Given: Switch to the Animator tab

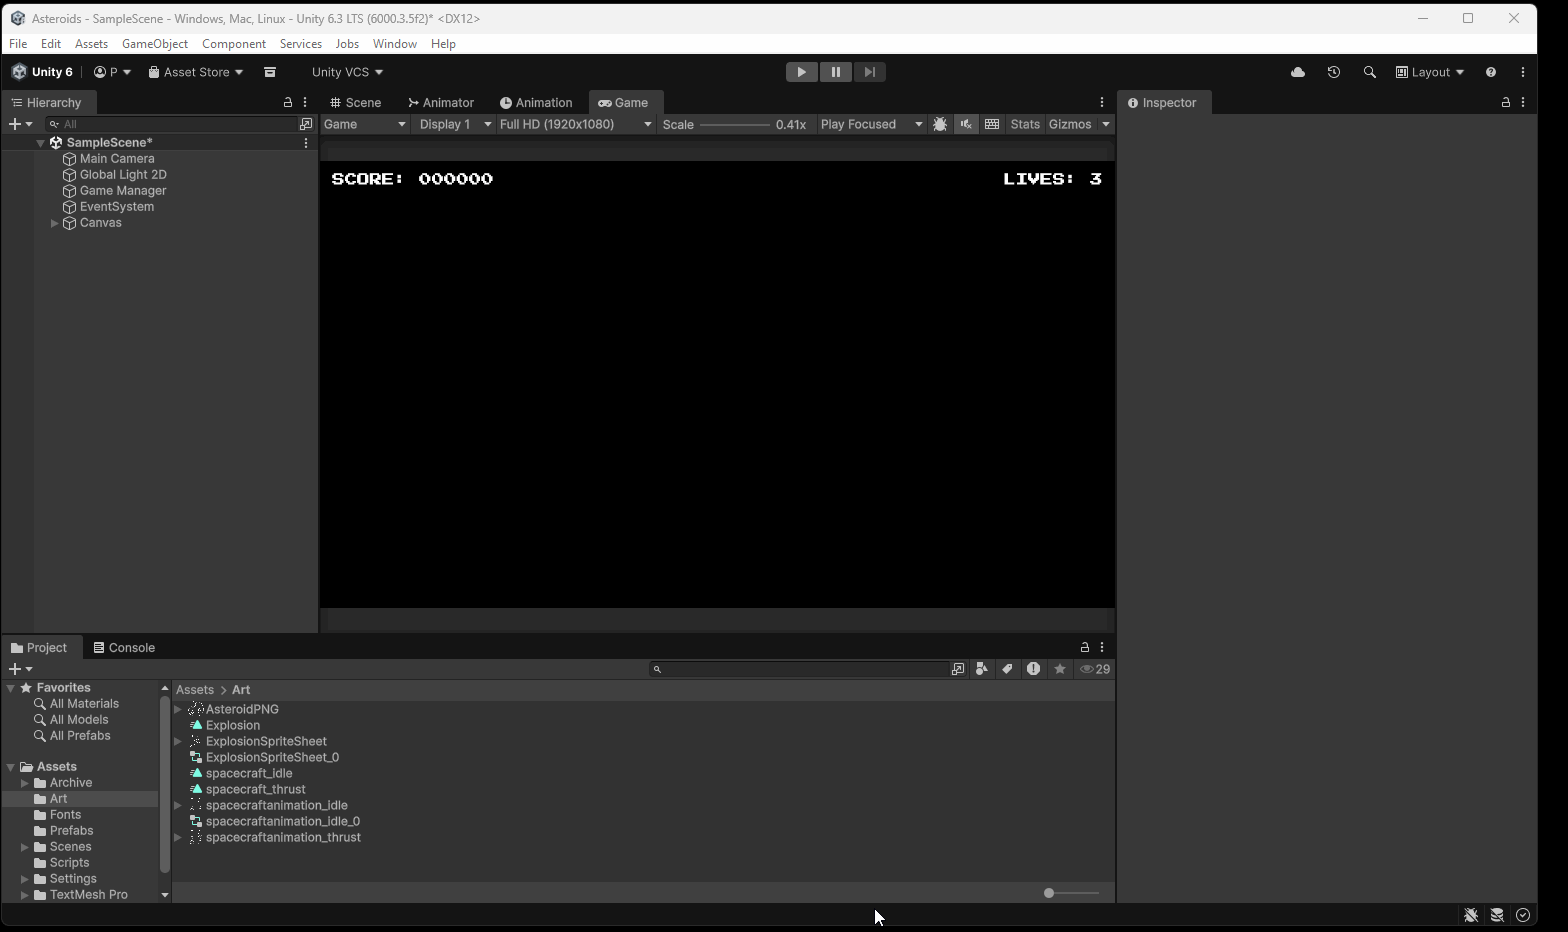Looking at the screenshot, I should coord(441,102).
